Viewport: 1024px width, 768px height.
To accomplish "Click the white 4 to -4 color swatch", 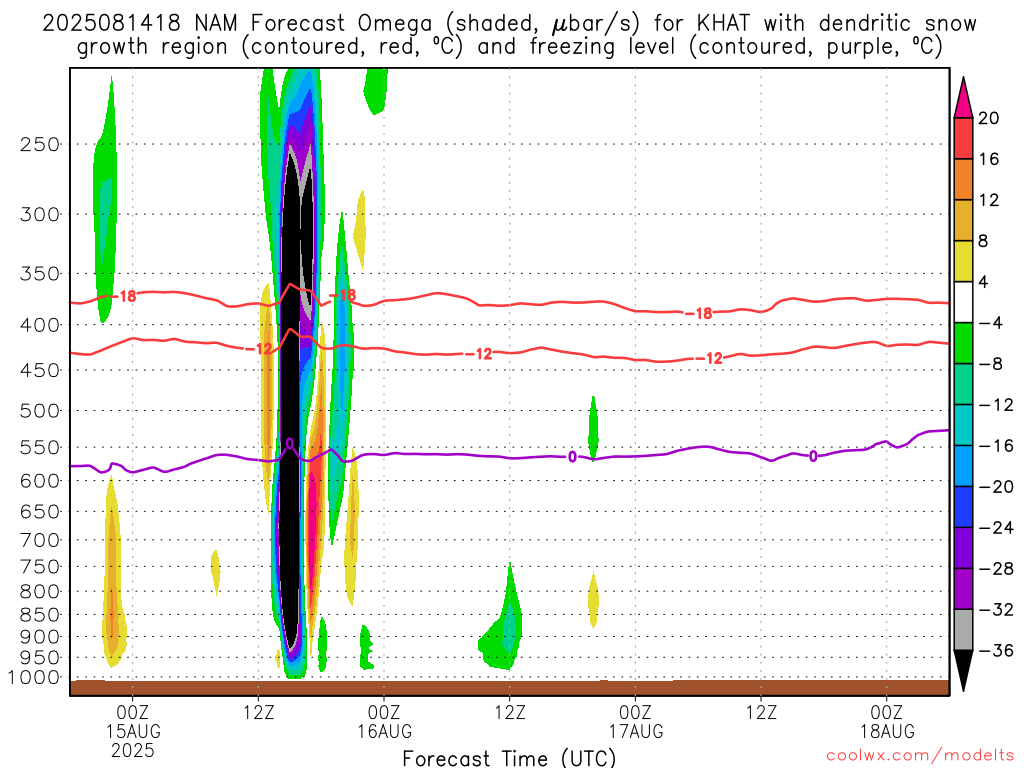I will pos(963,302).
